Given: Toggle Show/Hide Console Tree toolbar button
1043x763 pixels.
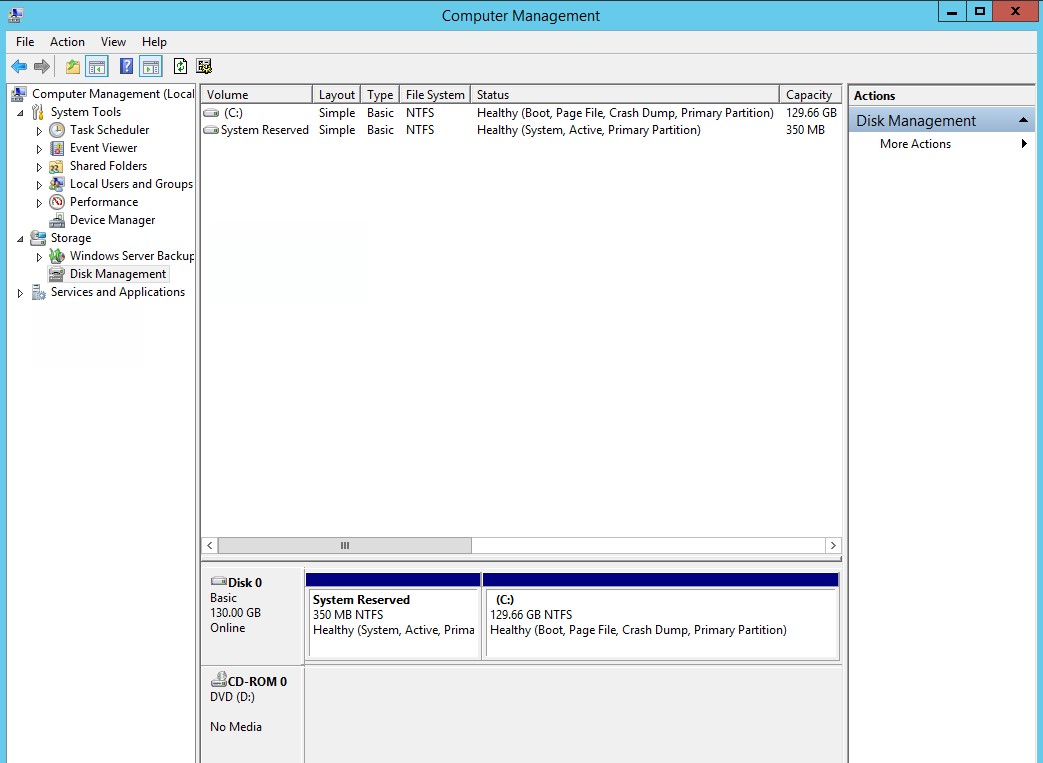Looking at the screenshot, I should pos(97,66).
